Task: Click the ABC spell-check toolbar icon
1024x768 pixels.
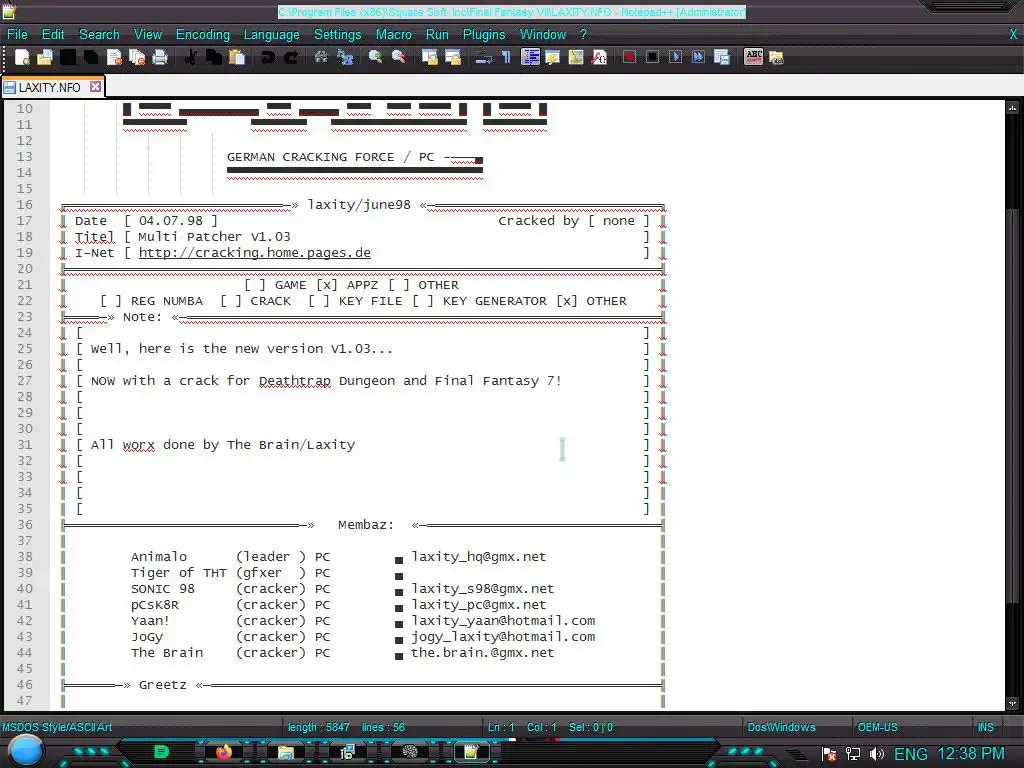Action: click(753, 57)
